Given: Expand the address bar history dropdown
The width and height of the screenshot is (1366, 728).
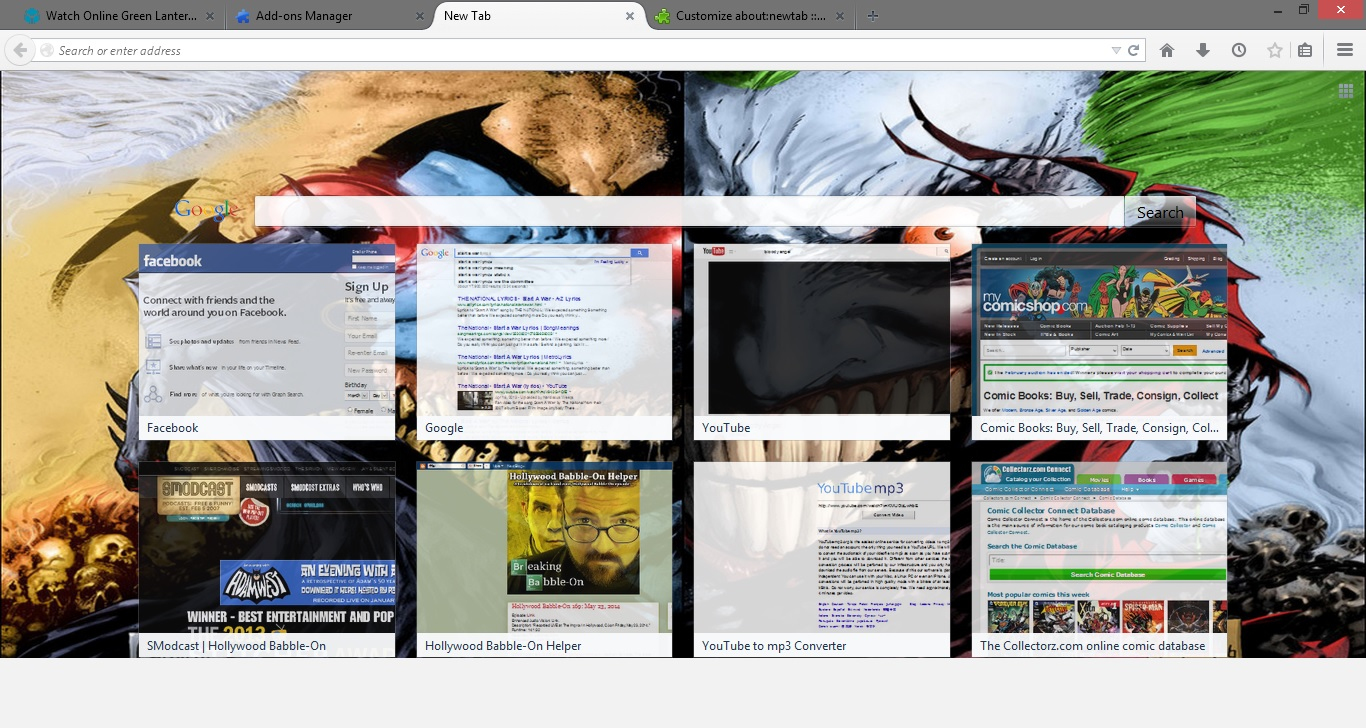Looking at the screenshot, I should click(1116, 50).
